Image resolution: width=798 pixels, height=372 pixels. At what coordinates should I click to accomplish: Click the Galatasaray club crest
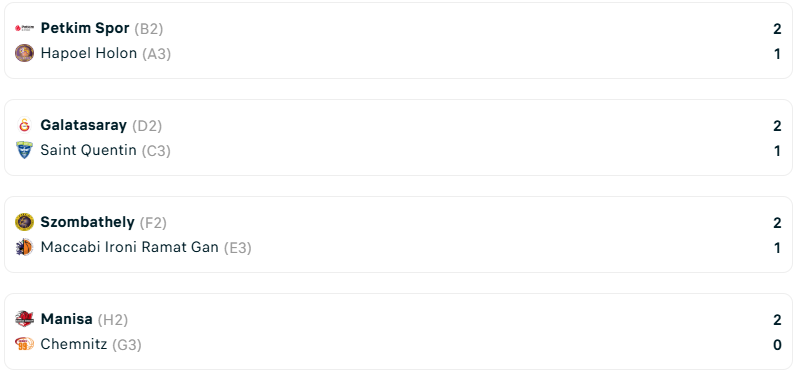click(24, 125)
